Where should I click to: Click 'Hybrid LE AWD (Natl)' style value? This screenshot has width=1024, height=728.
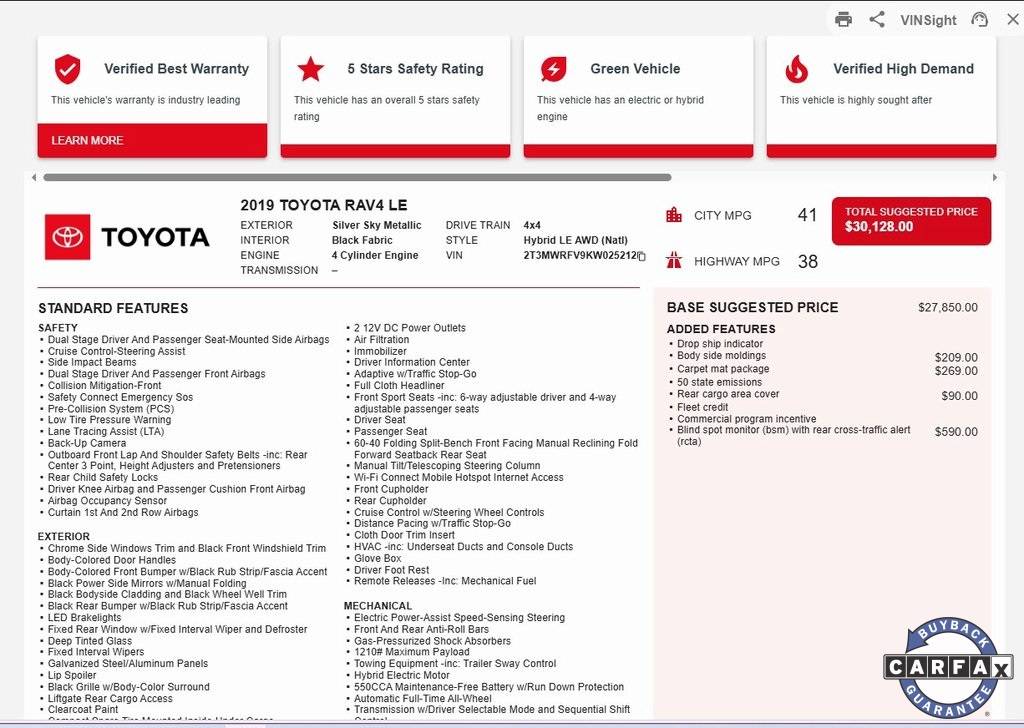click(x=575, y=240)
